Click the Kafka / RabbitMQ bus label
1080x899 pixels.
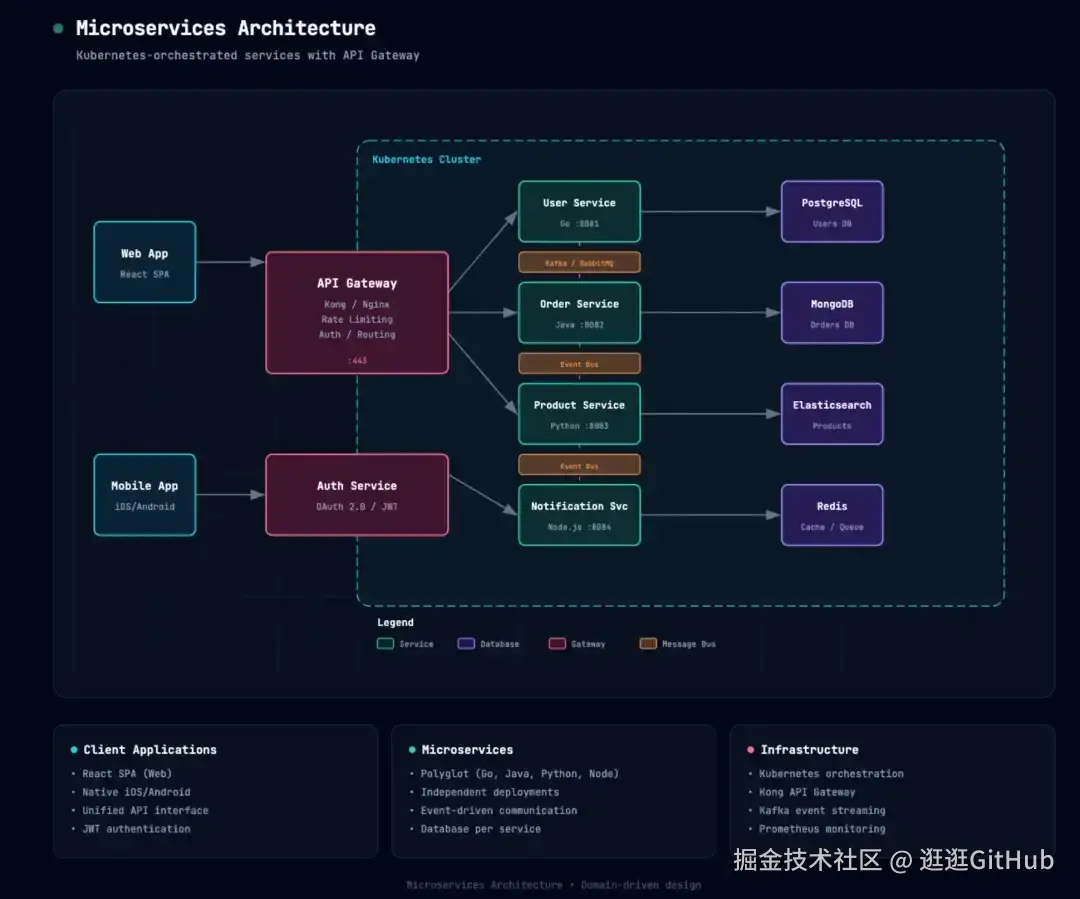579,263
